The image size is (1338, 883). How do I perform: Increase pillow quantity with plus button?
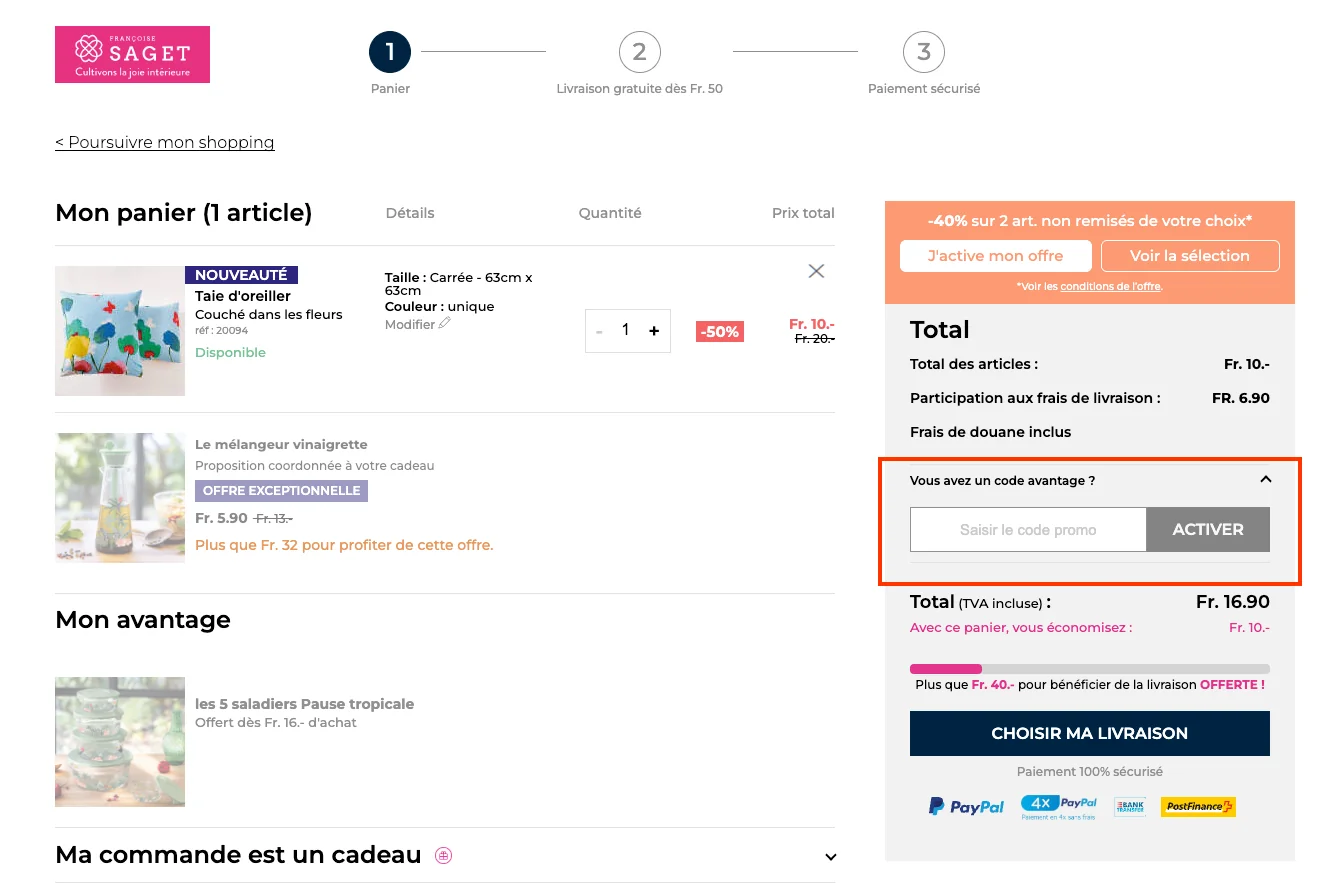654,330
